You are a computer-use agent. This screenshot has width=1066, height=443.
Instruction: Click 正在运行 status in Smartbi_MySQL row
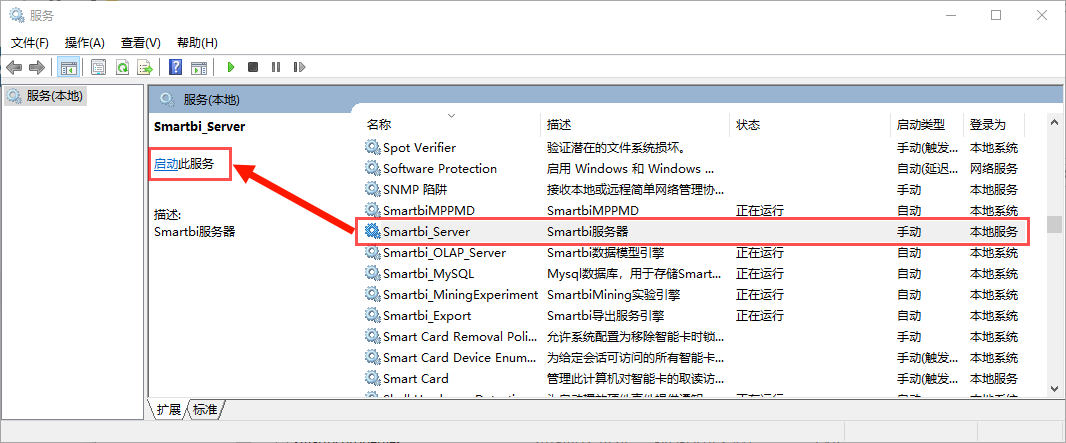point(760,274)
